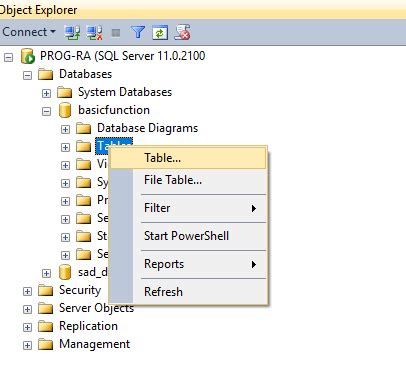Image resolution: width=406 pixels, height=382 pixels.
Task: Collapse the Databases folder
Action: coord(27,75)
